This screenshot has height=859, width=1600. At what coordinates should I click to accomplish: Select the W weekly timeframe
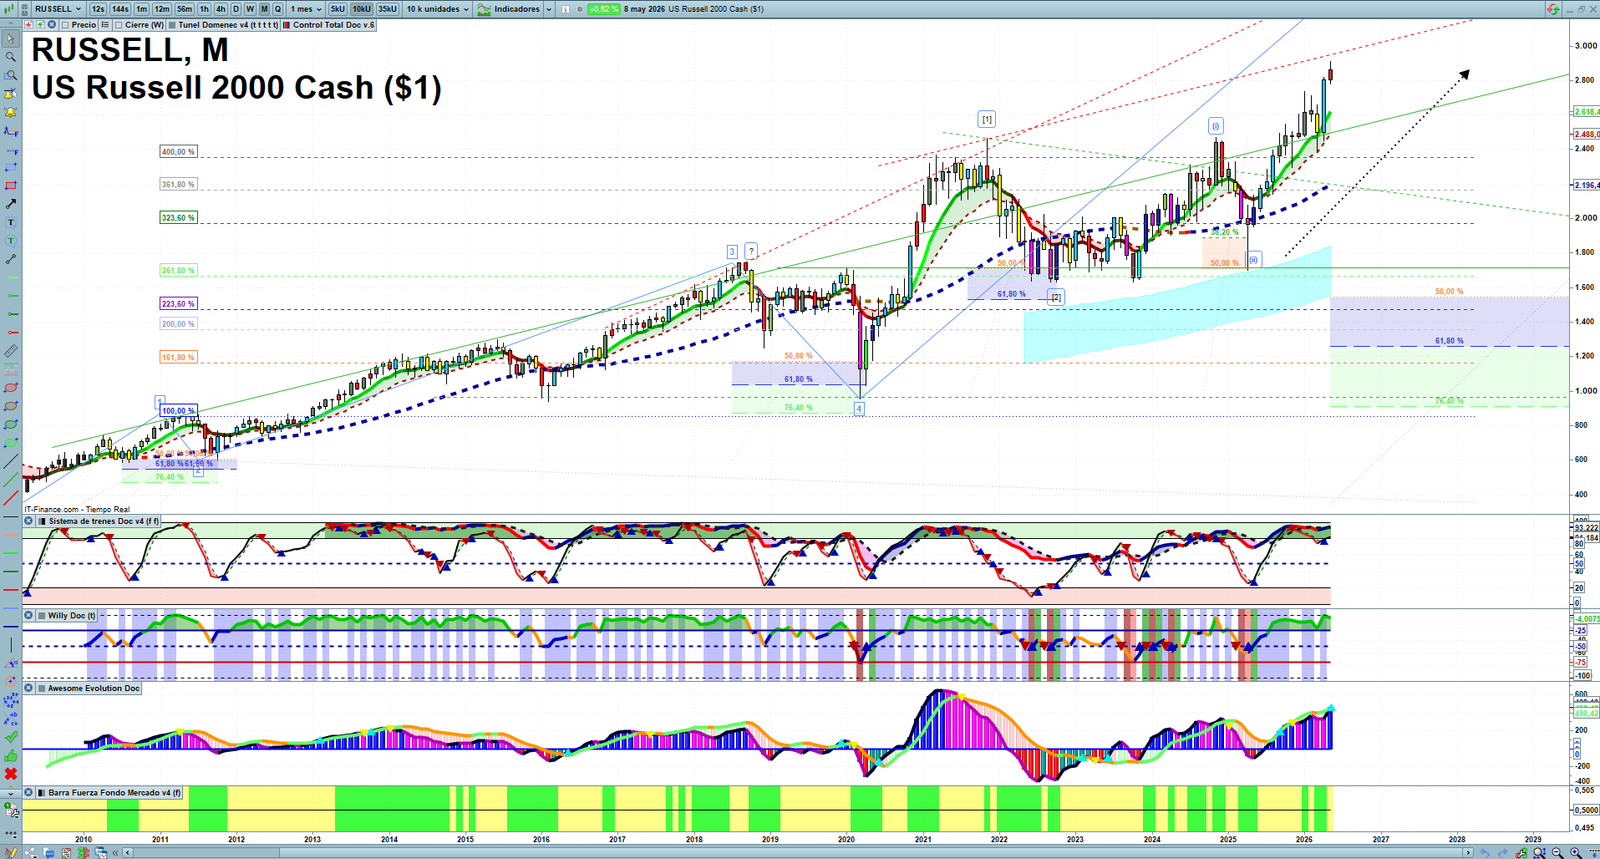pyautogui.click(x=250, y=9)
